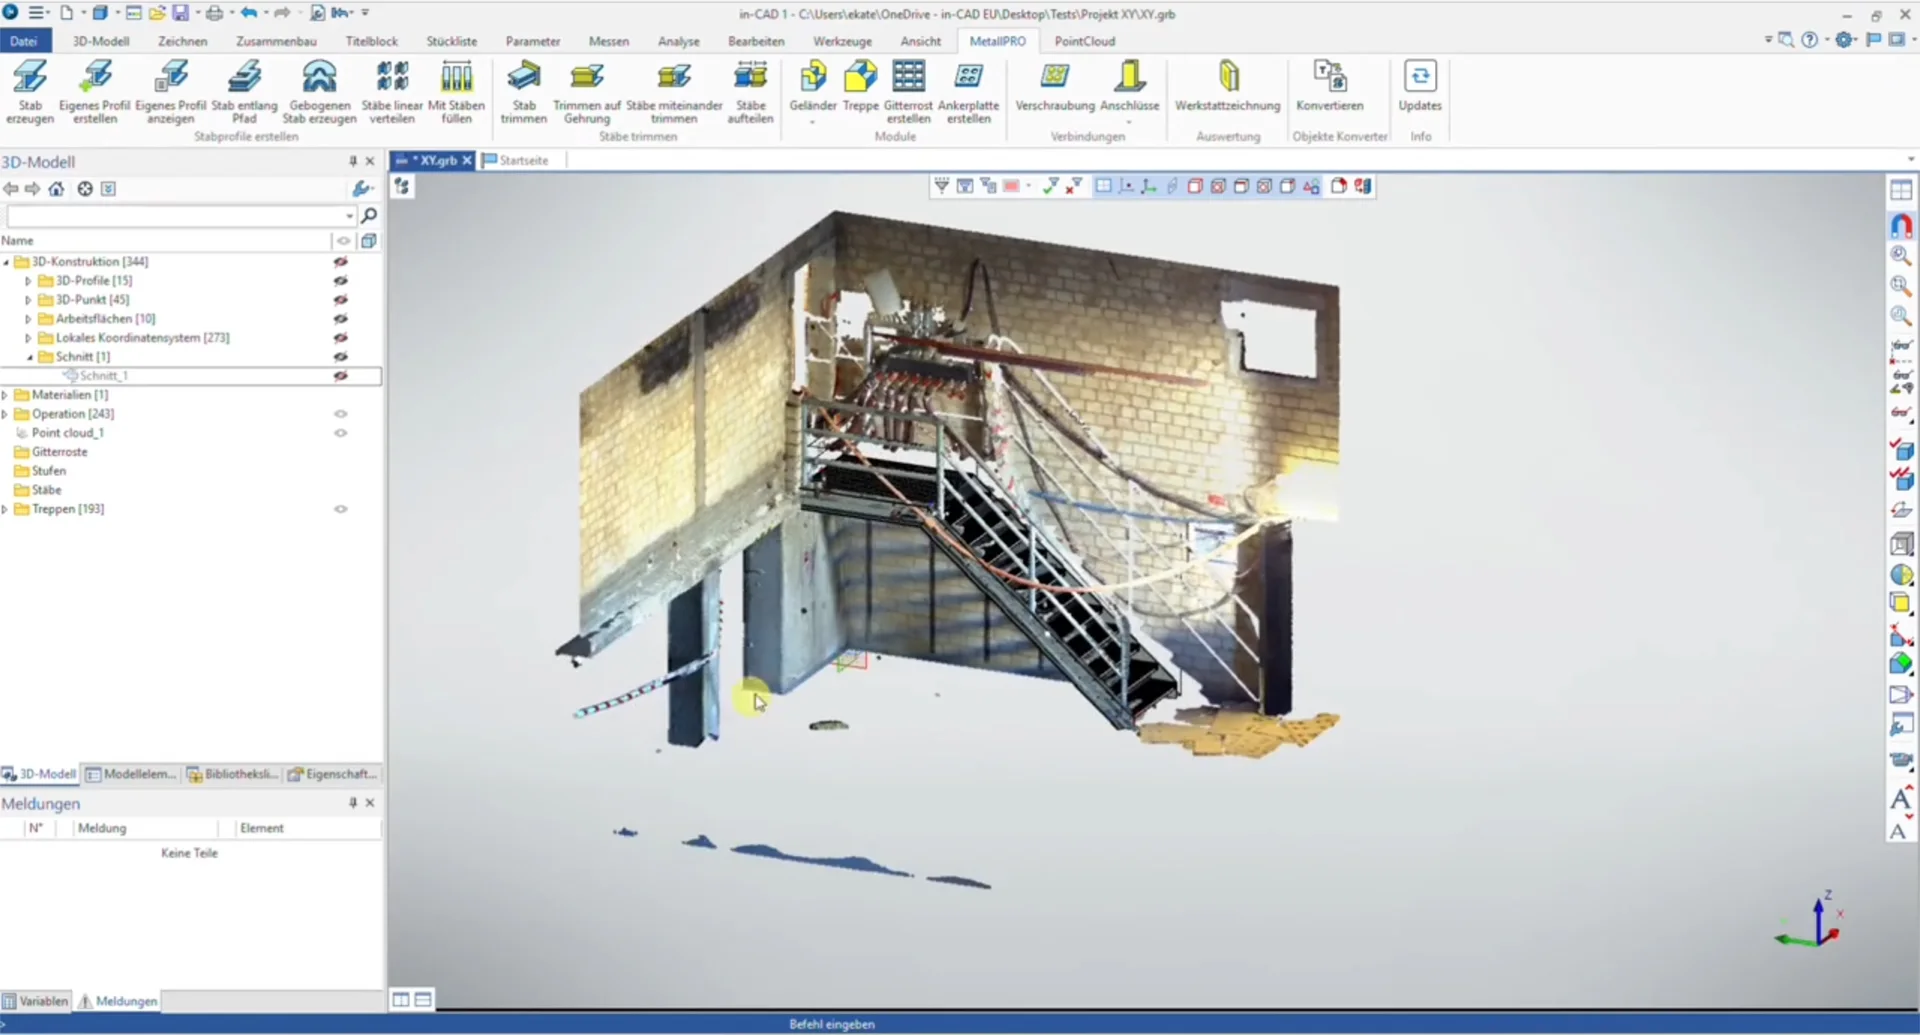The image size is (1920, 1035).
Task: Switch to the PointCloud ribbon tab
Action: coord(1084,41)
